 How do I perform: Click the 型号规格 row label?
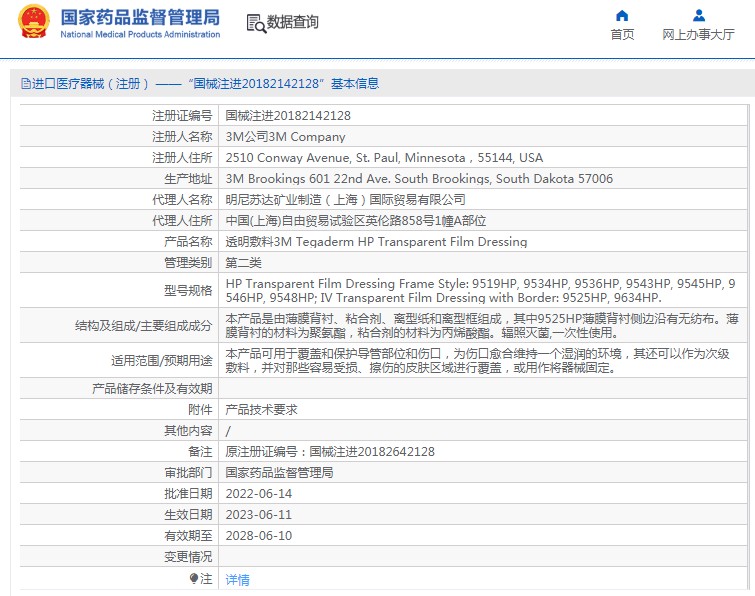click(x=188, y=290)
